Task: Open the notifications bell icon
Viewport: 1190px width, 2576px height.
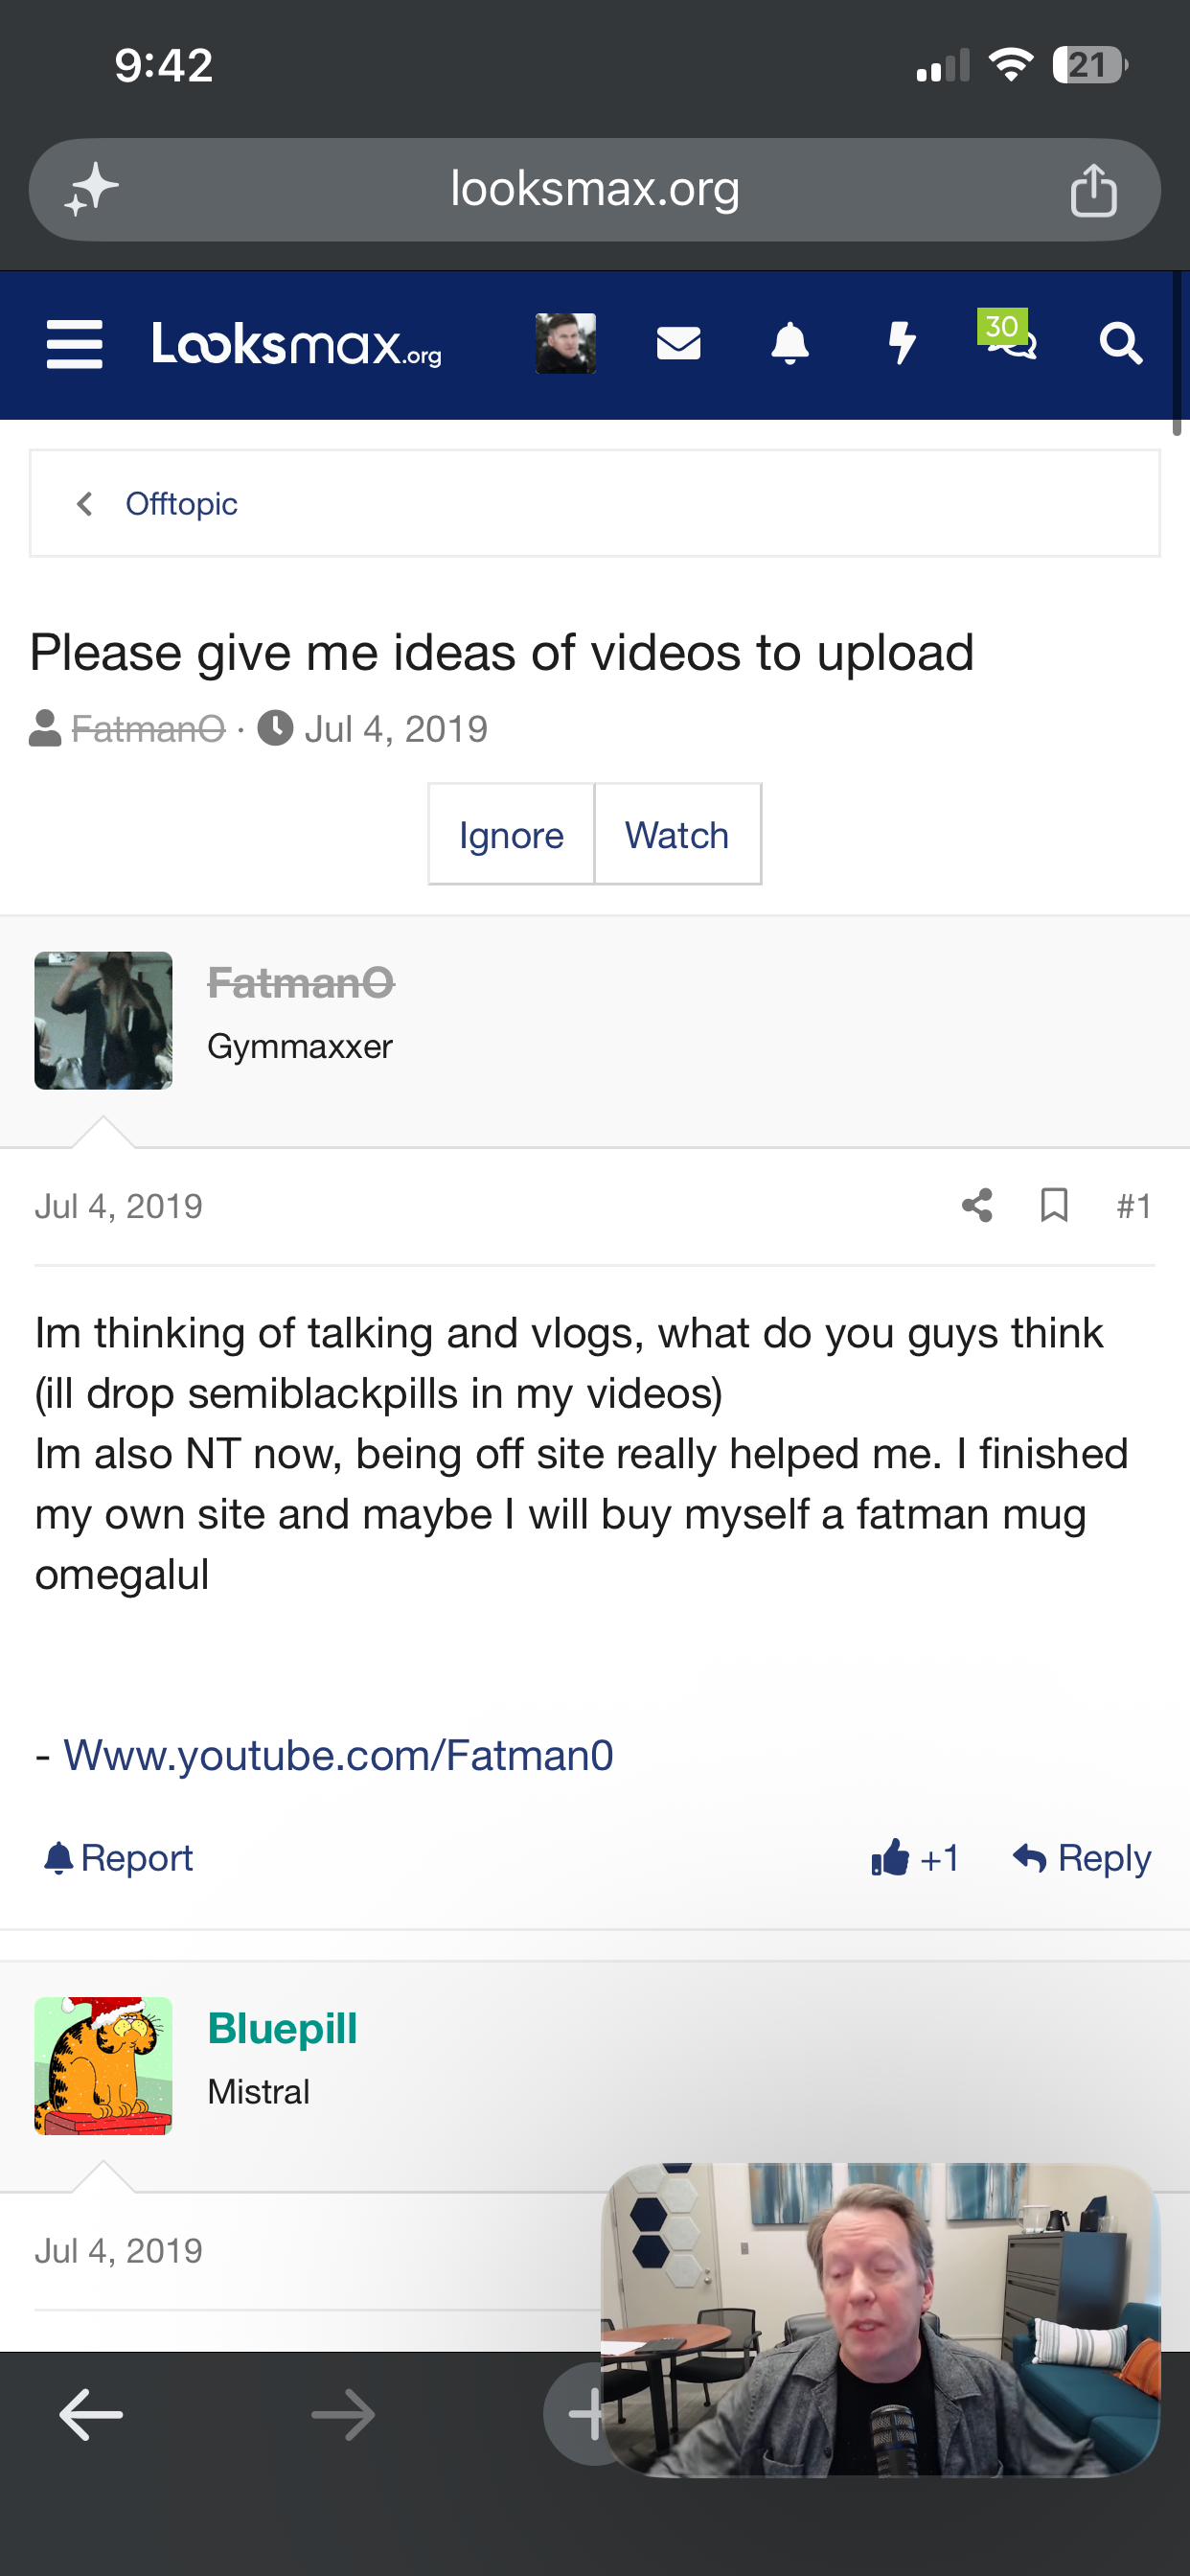Action: coord(790,344)
